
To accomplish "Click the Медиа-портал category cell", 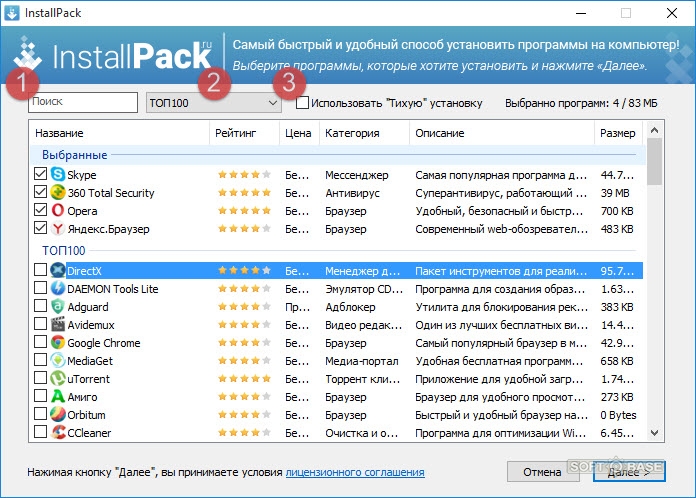I will (362, 361).
